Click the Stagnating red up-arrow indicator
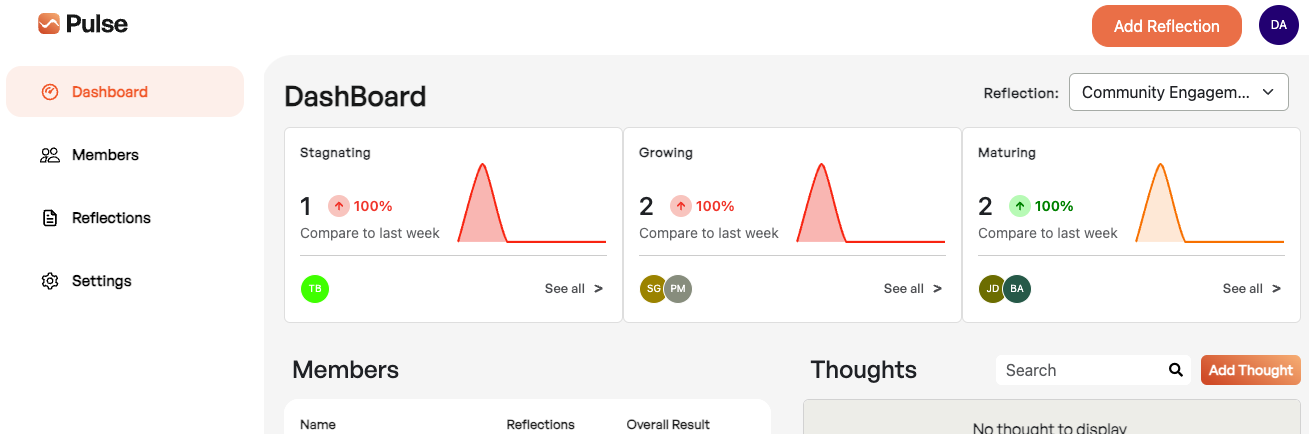 [x=339, y=206]
